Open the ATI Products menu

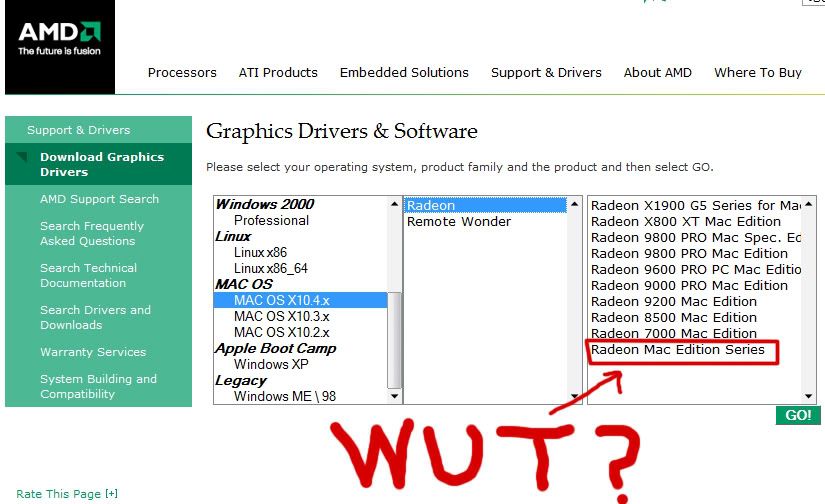[x=278, y=73]
